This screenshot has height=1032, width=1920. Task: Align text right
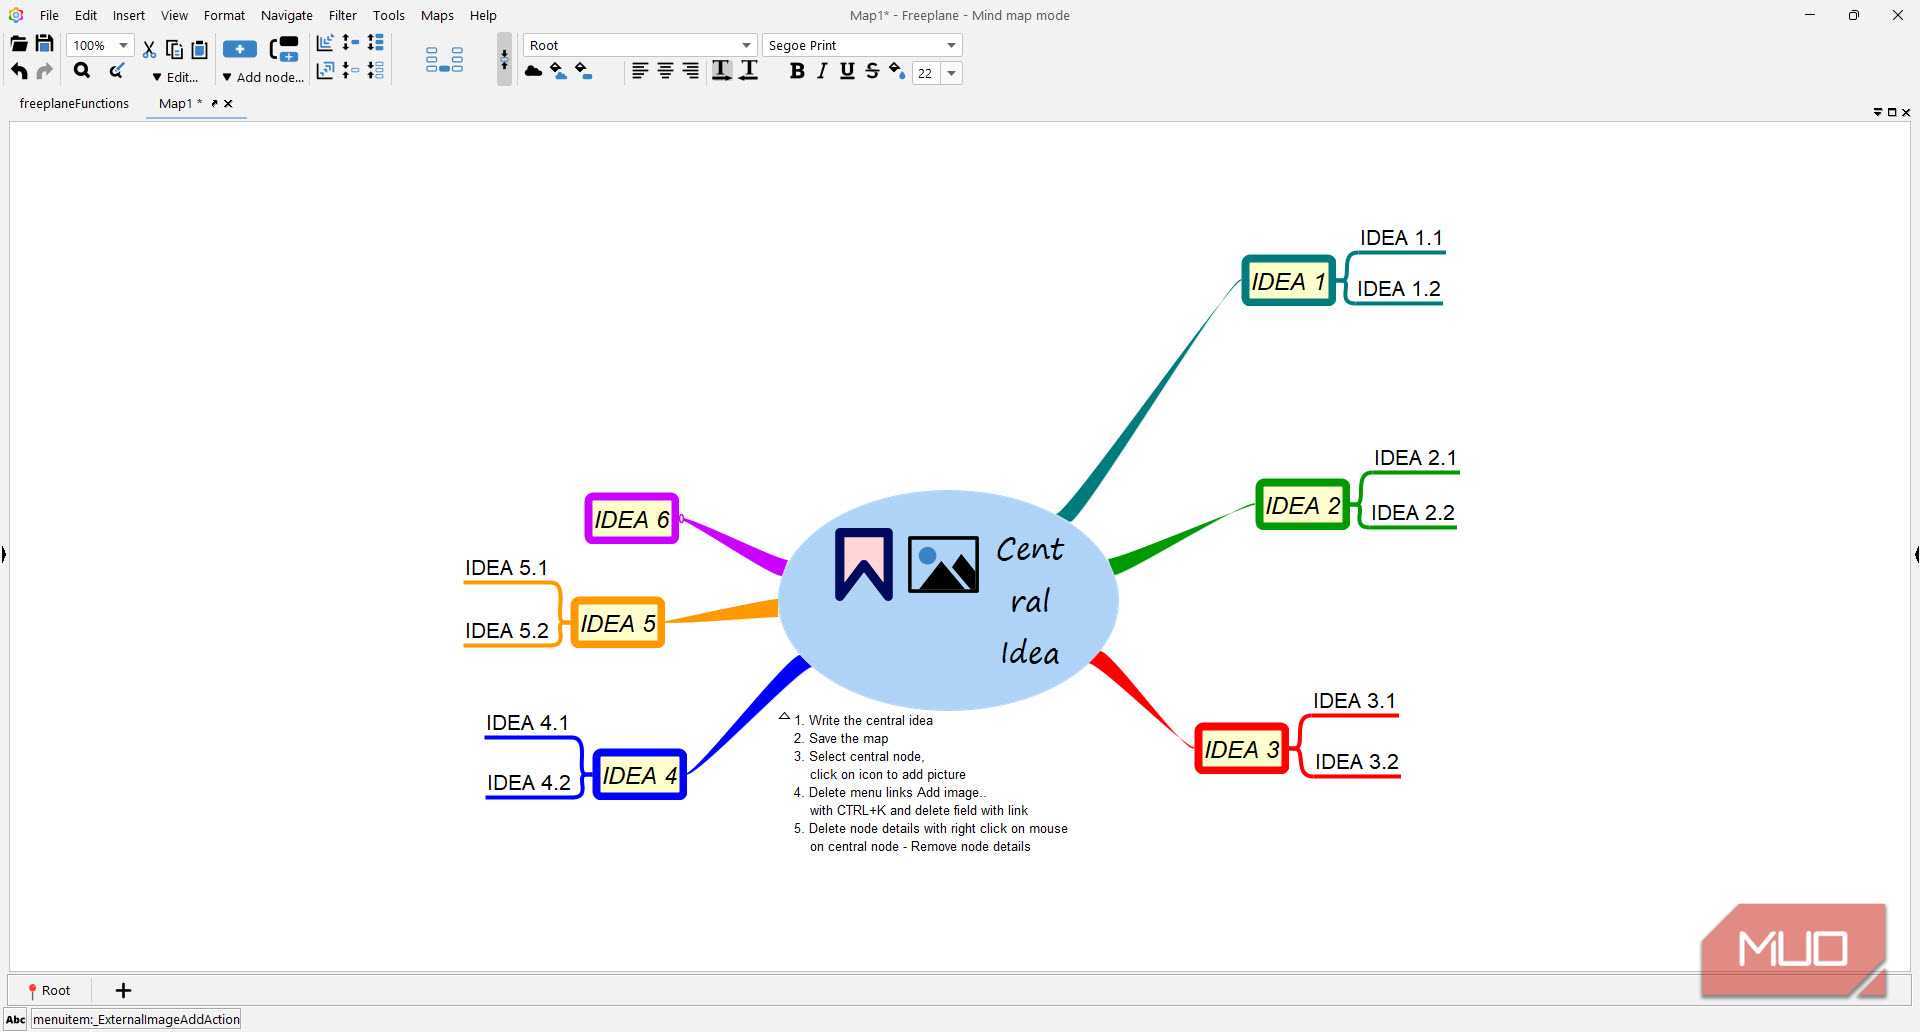(690, 71)
